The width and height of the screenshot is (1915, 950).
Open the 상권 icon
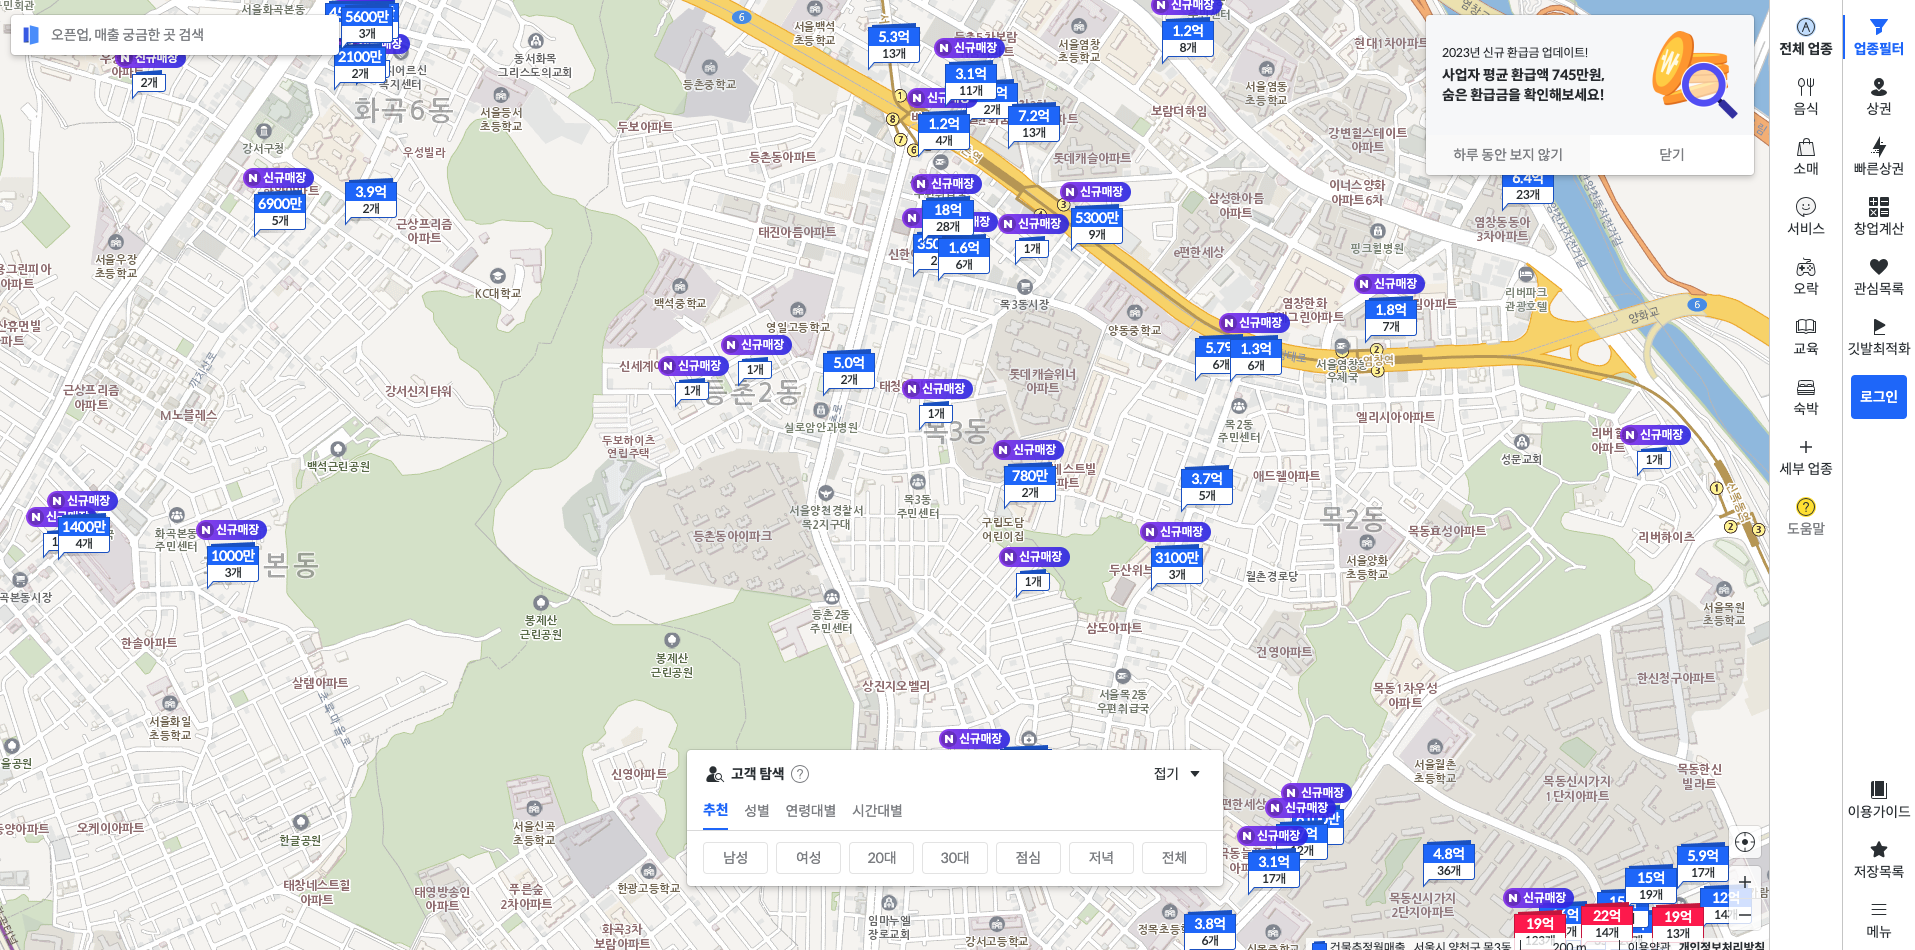click(x=1878, y=87)
